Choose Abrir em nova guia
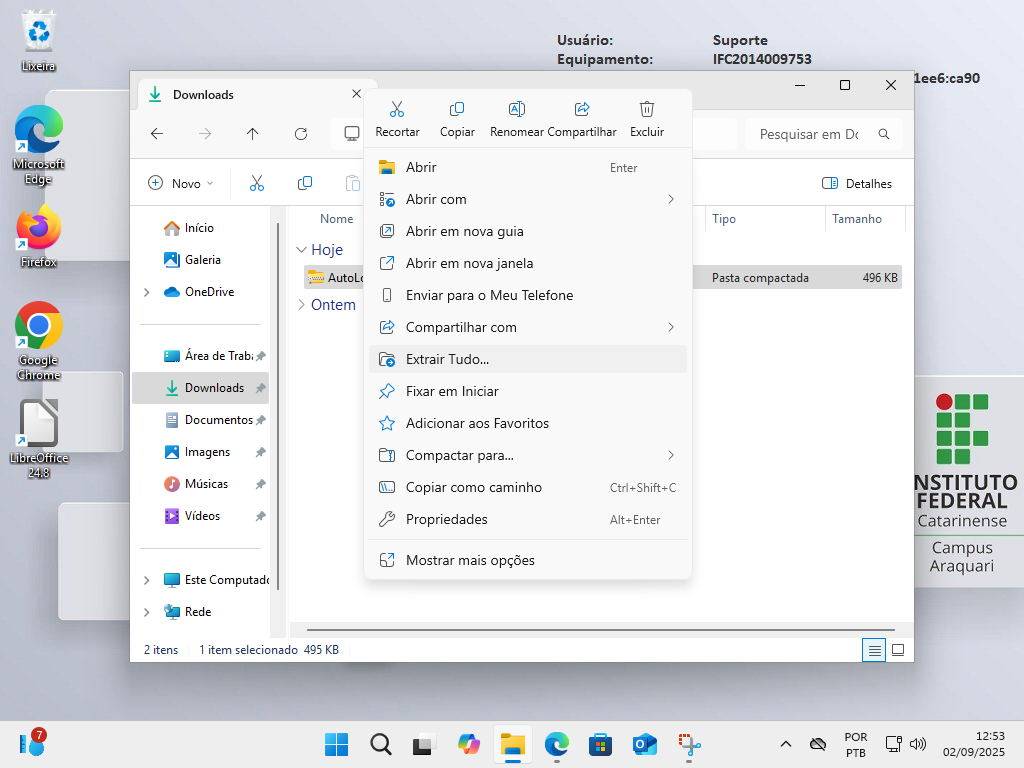This screenshot has height=768, width=1024. tap(528, 231)
